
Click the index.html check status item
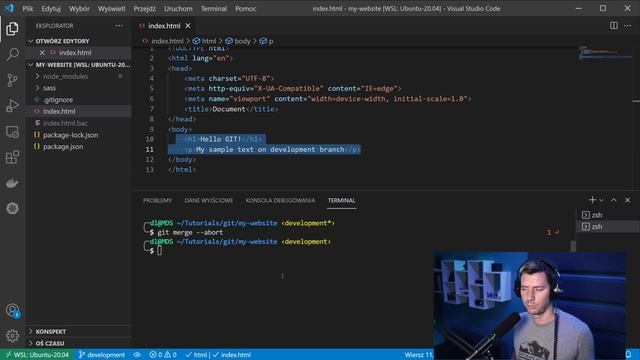coord(232,355)
